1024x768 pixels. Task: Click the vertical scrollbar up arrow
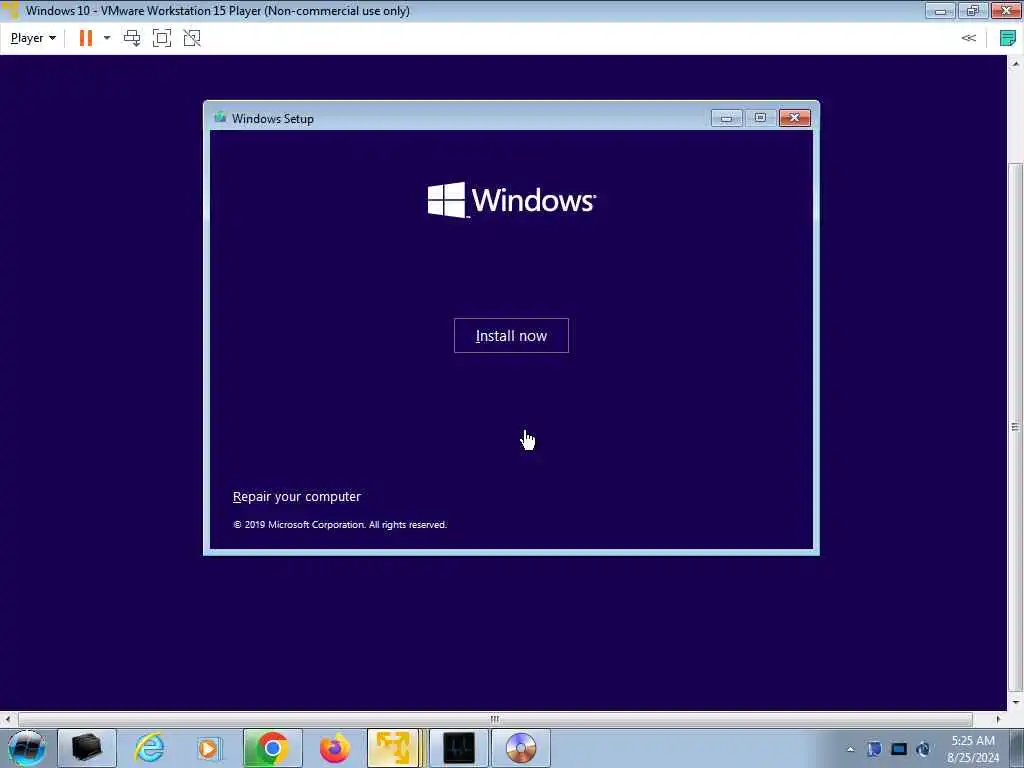(x=1016, y=64)
